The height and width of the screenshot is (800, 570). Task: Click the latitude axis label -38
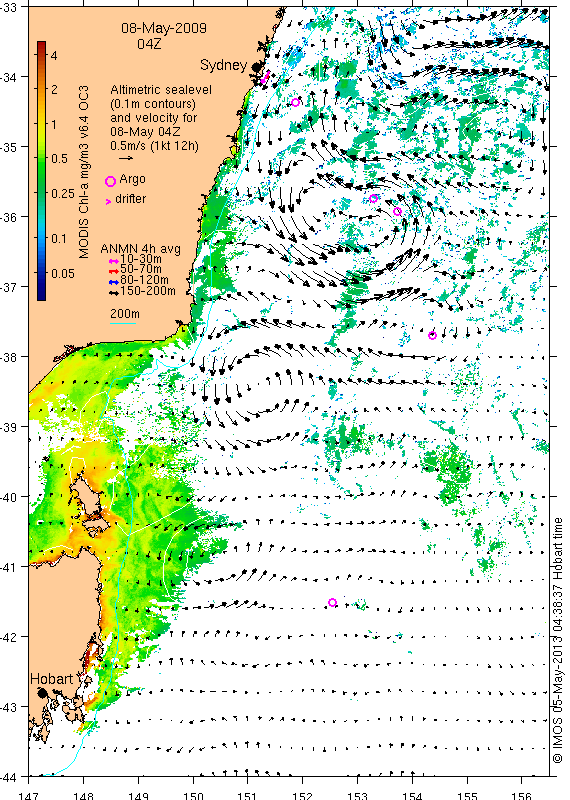pos(8,356)
